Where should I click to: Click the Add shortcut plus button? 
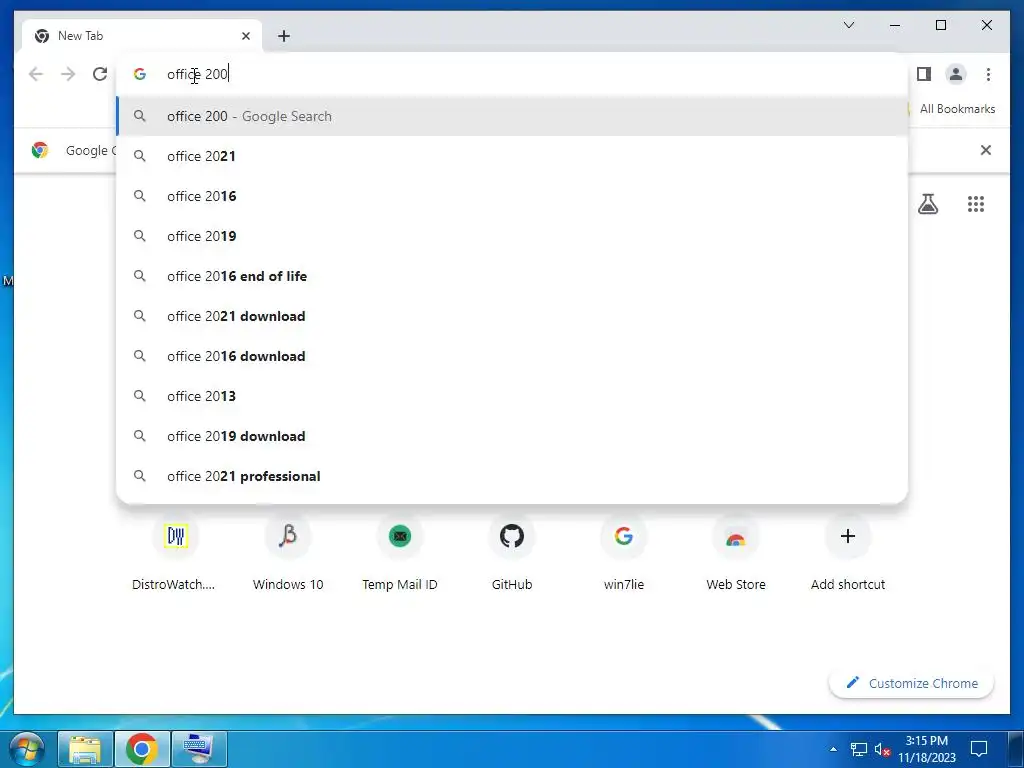tap(848, 536)
